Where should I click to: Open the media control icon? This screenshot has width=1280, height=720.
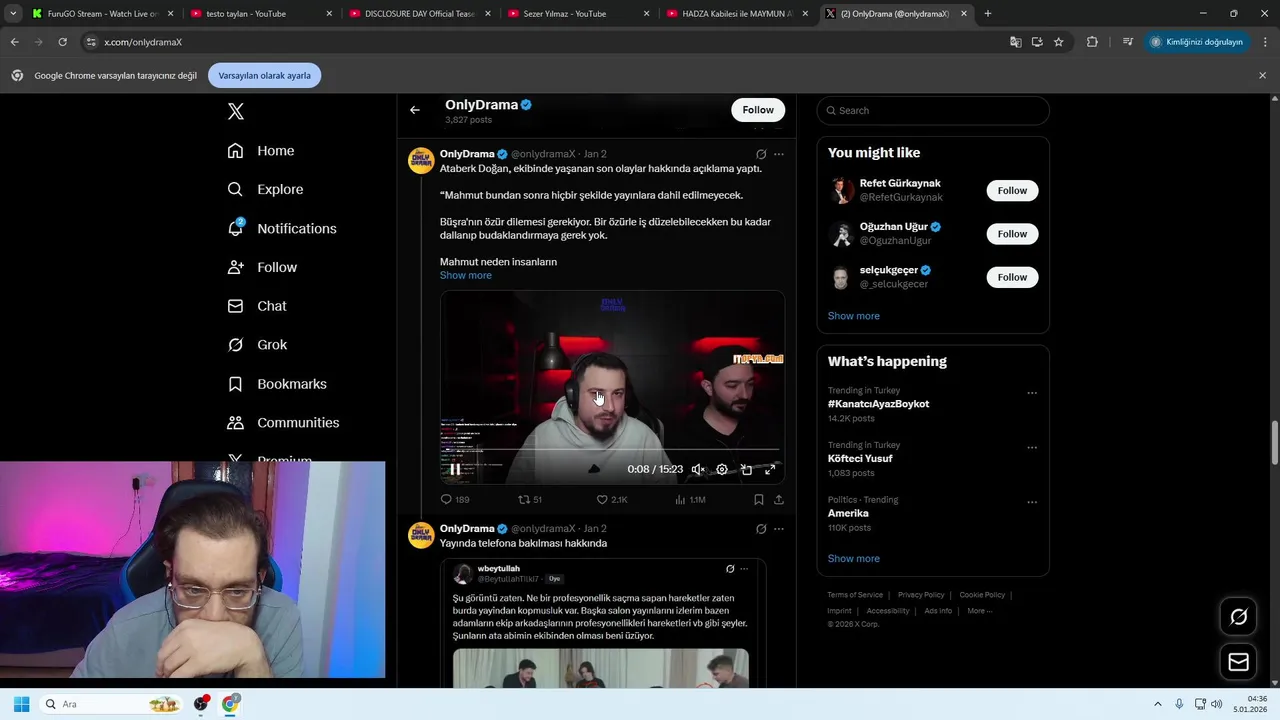(x=1128, y=42)
